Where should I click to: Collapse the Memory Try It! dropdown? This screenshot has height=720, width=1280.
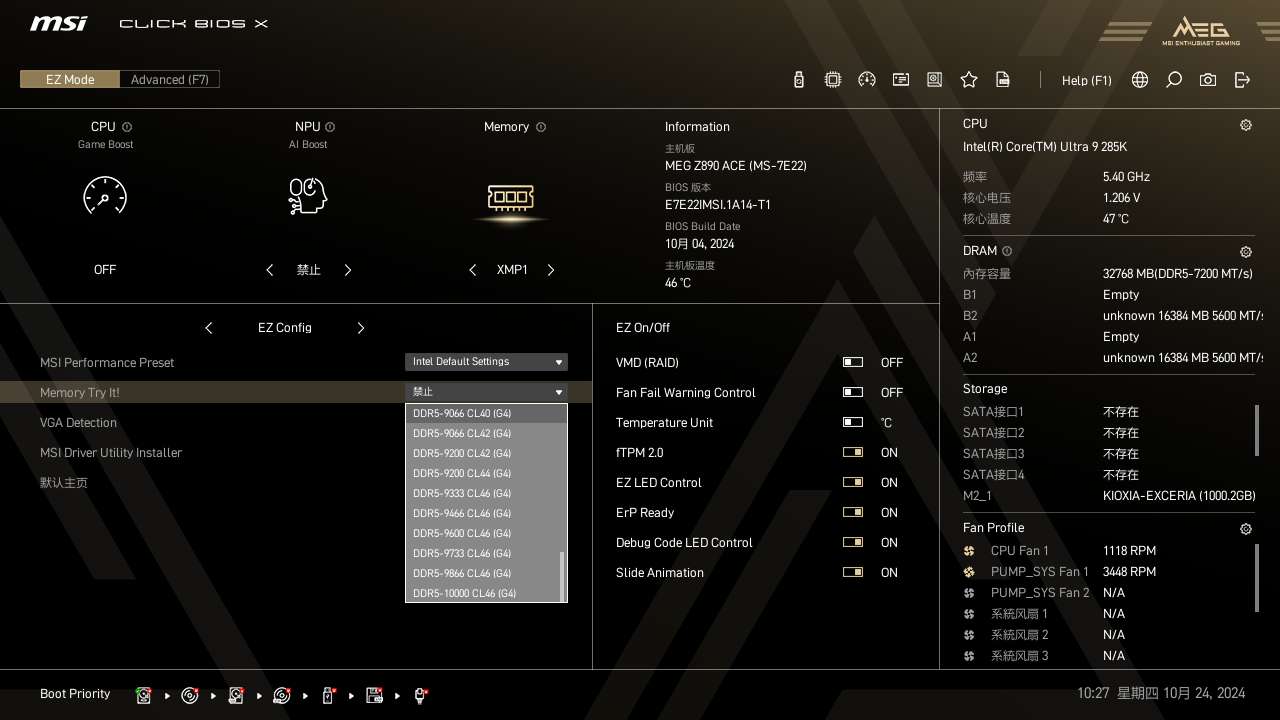tap(486, 392)
